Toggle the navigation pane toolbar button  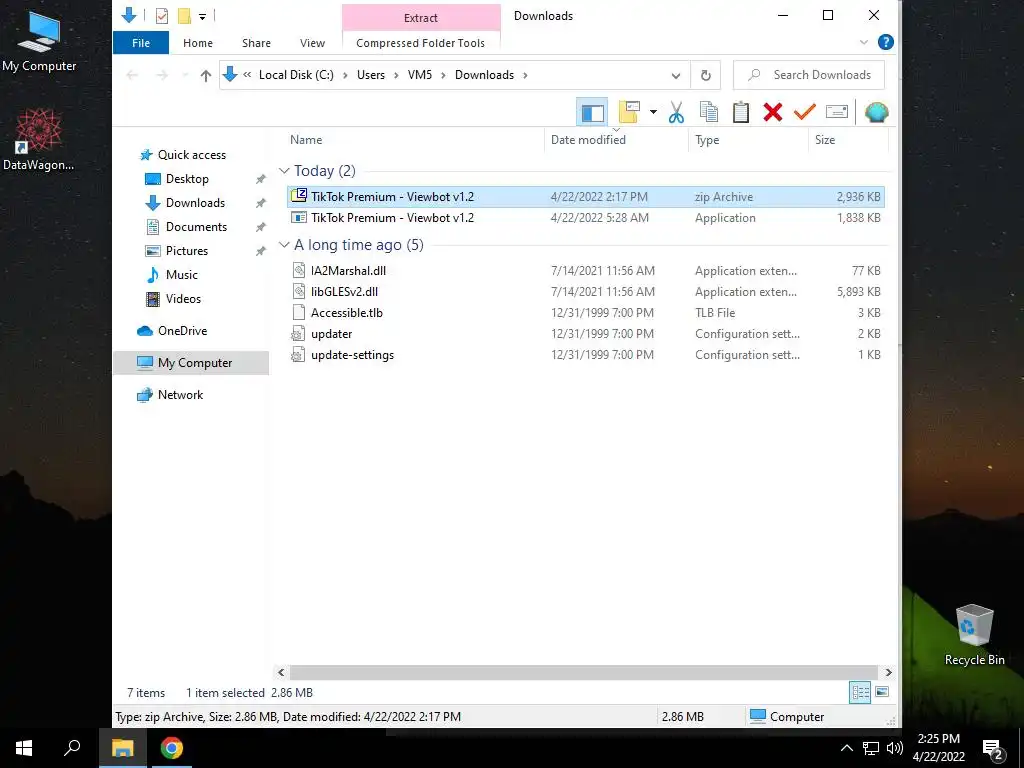click(x=592, y=112)
